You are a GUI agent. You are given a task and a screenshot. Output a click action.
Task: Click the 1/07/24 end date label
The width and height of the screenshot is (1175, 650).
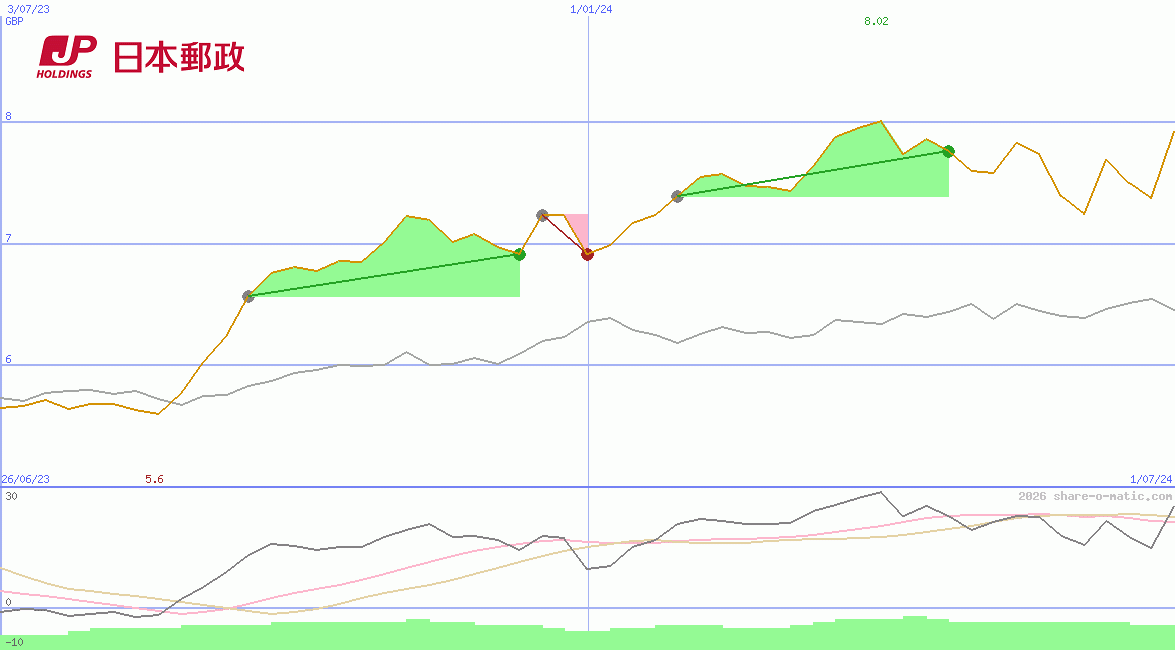(x=1151, y=479)
